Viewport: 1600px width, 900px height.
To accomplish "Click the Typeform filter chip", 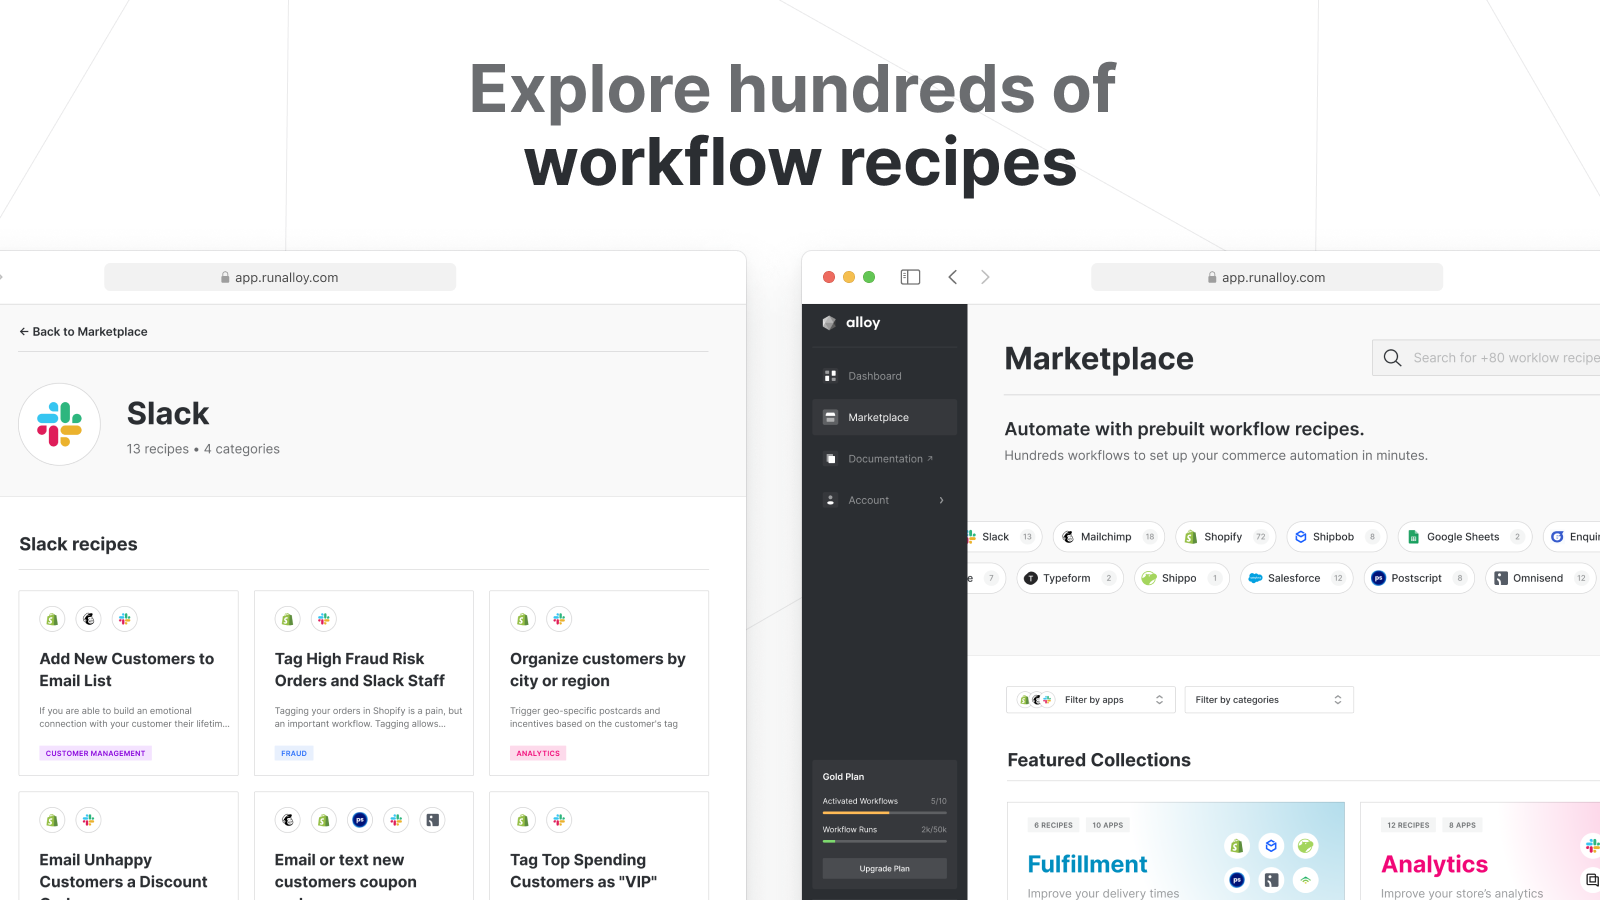I will [x=1068, y=578].
